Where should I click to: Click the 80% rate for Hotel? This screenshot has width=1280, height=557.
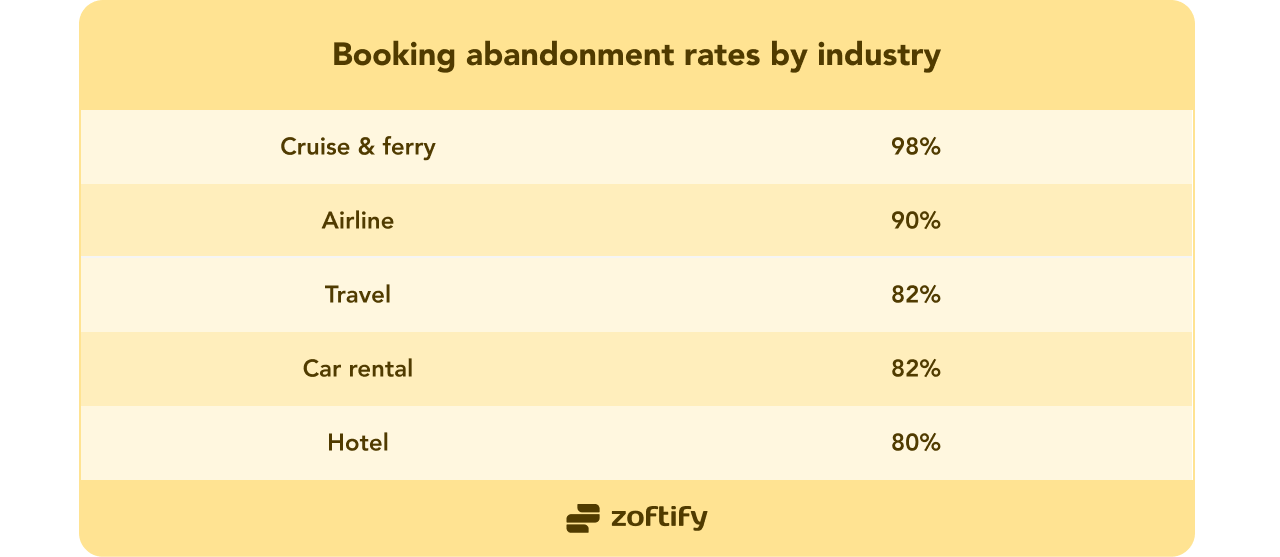[x=916, y=442]
